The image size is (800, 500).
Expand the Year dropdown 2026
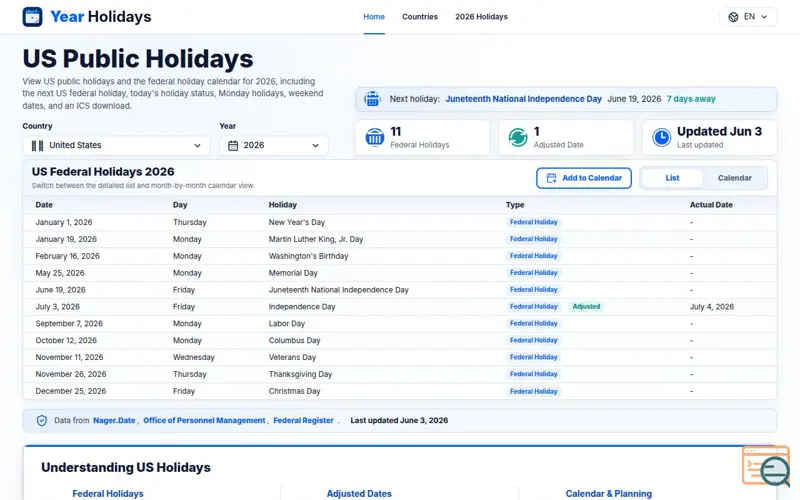[274, 145]
